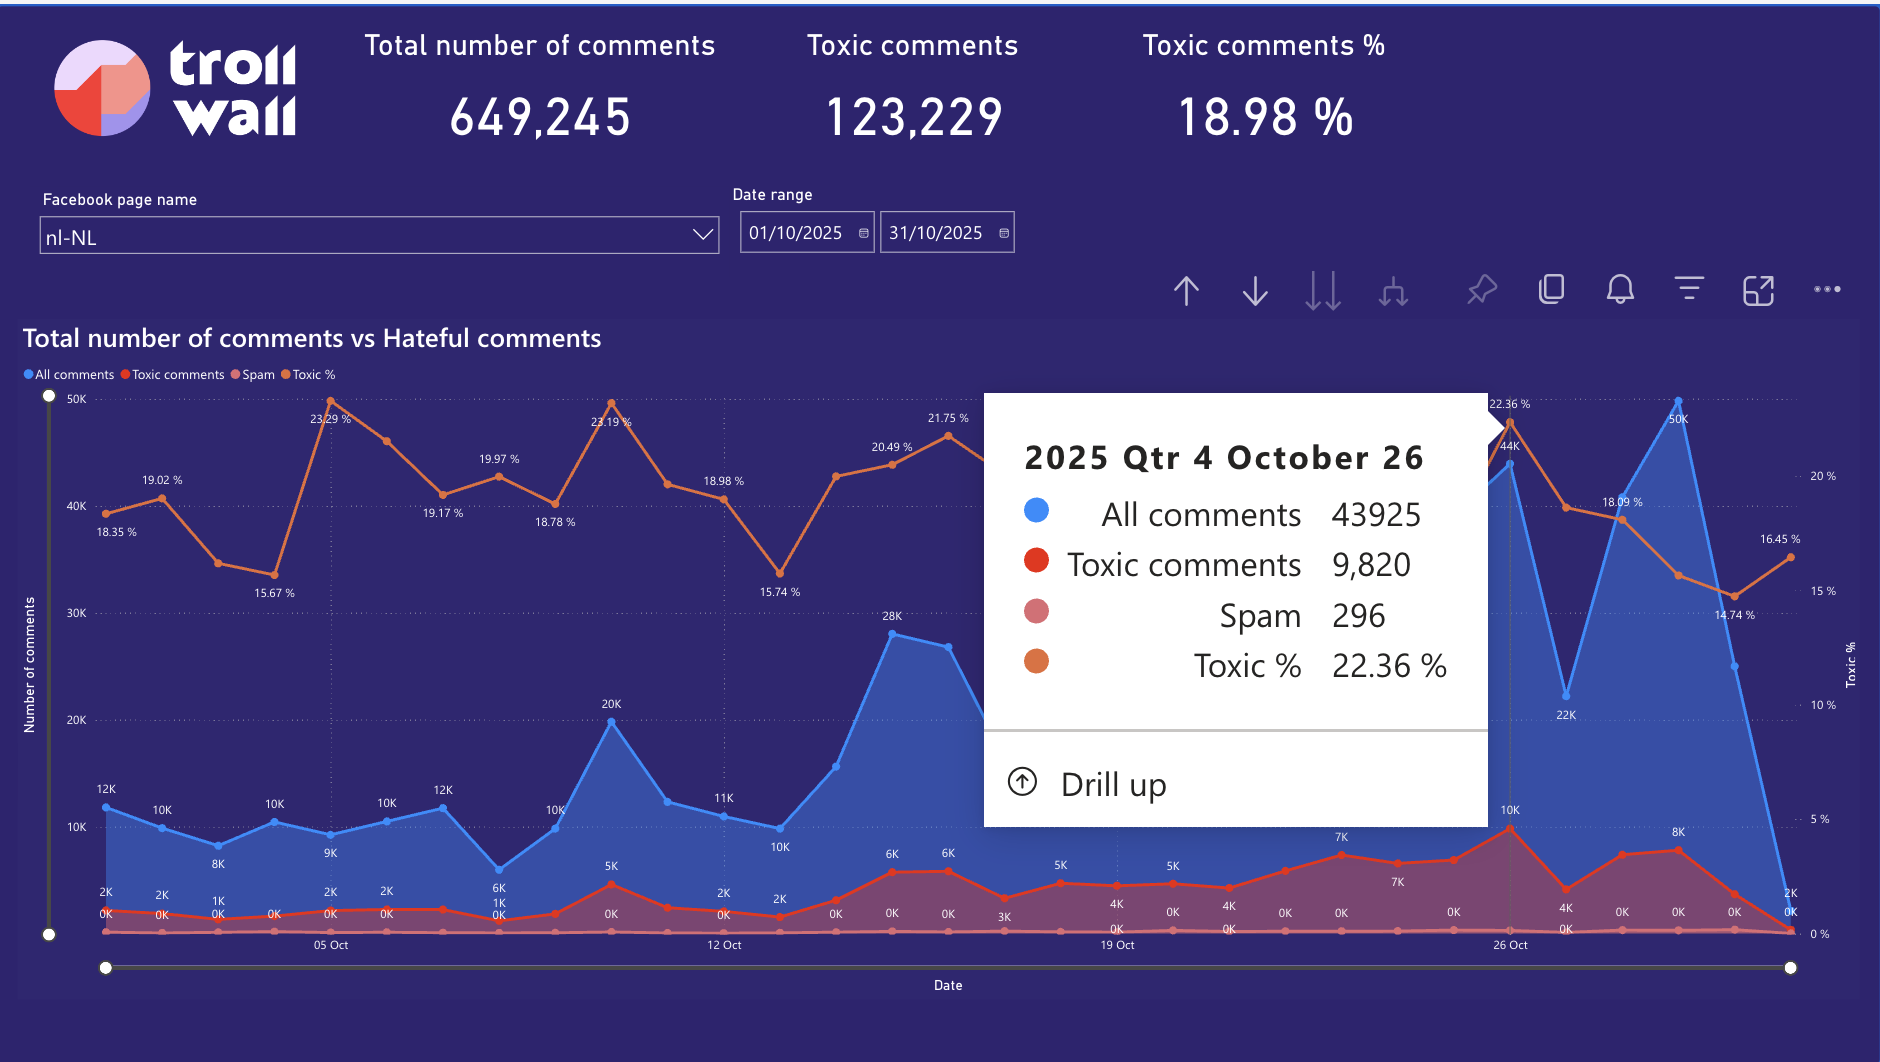Enter focus mode with the expand icon
The height and width of the screenshot is (1062, 1880).
[1758, 290]
